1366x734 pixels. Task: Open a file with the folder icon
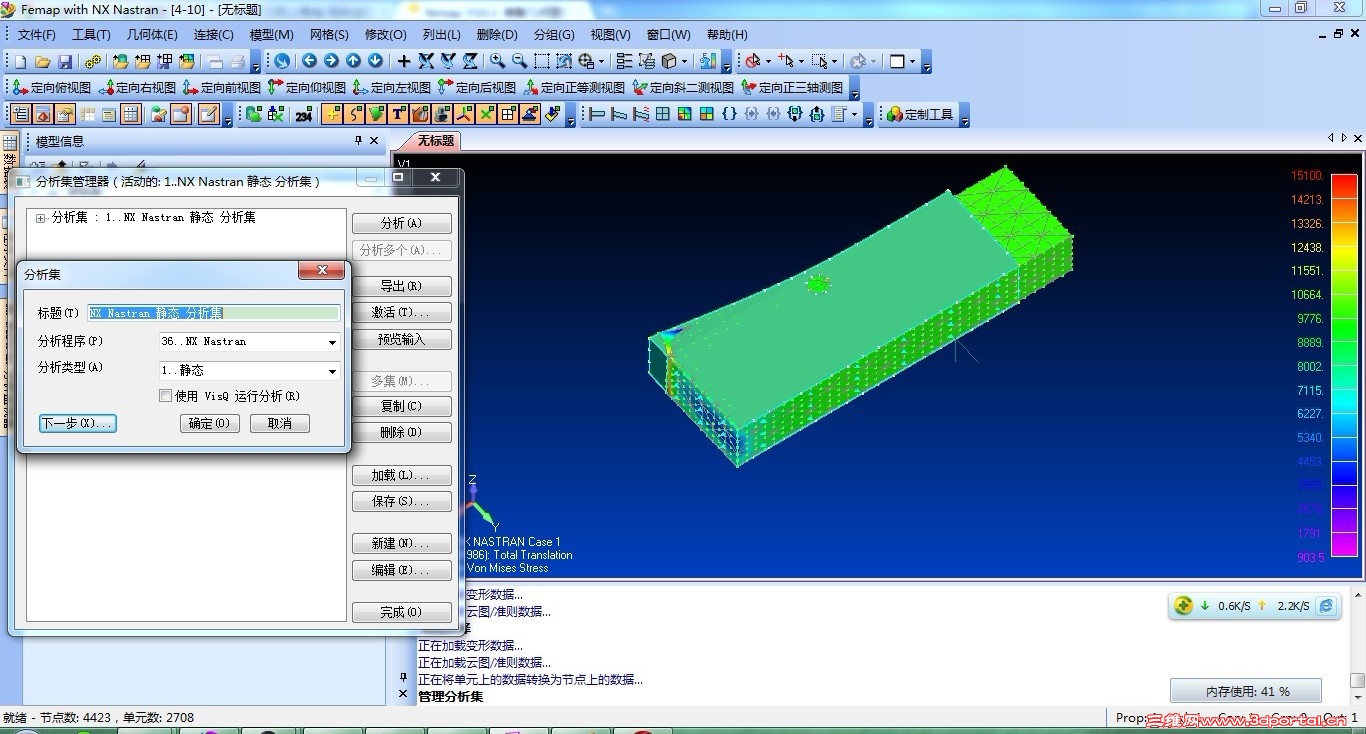pos(42,61)
